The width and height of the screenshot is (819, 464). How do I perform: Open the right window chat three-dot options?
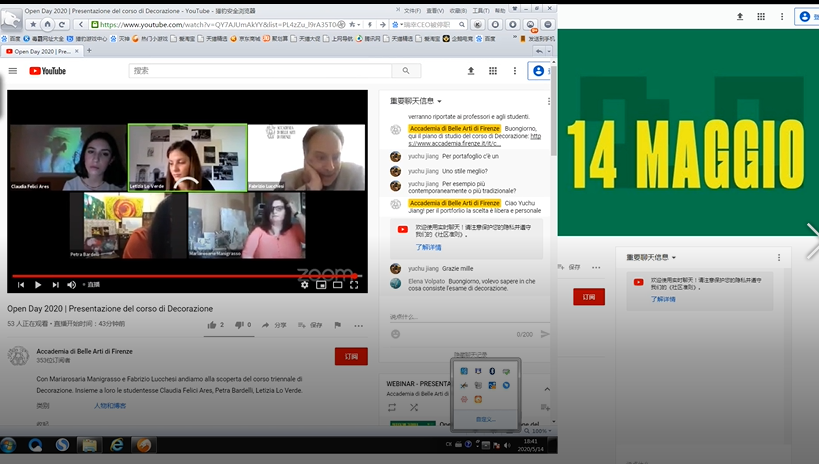point(779,258)
